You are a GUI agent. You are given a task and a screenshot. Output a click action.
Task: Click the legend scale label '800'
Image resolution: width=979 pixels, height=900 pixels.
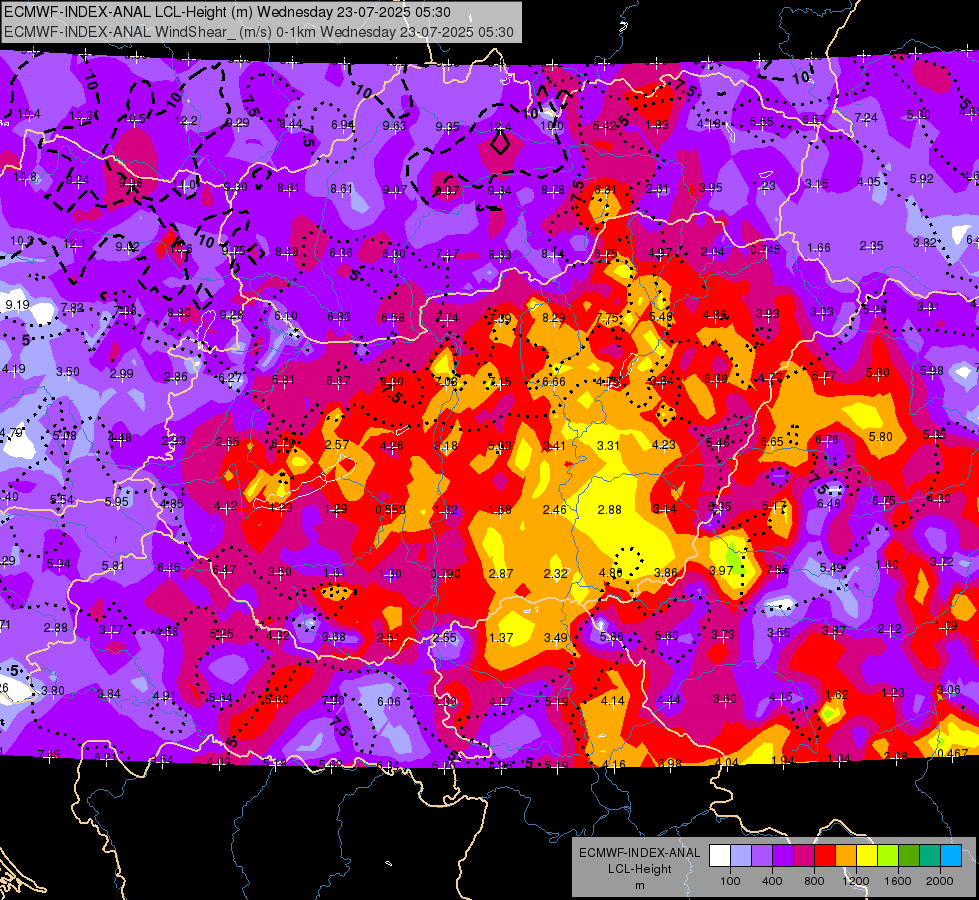coord(814,881)
